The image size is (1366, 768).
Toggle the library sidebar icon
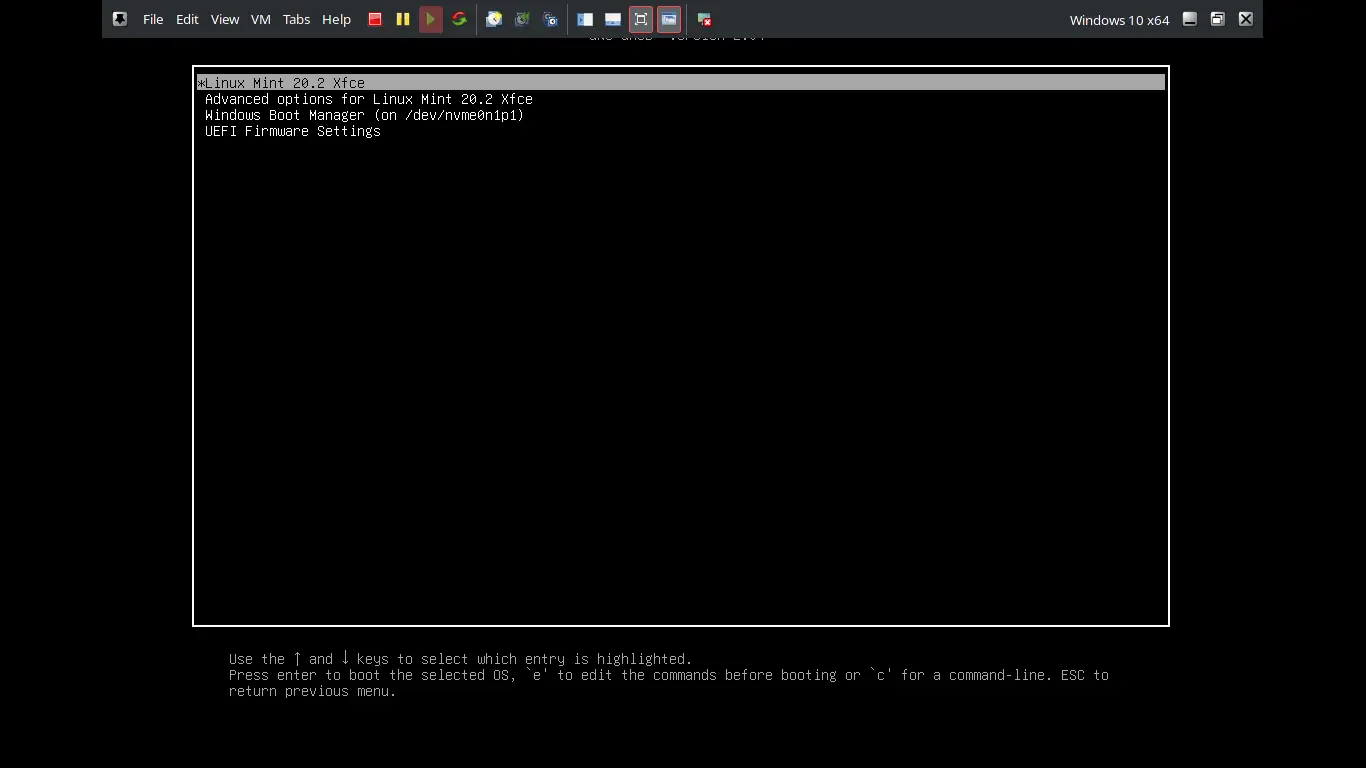[x=585, y=19]
